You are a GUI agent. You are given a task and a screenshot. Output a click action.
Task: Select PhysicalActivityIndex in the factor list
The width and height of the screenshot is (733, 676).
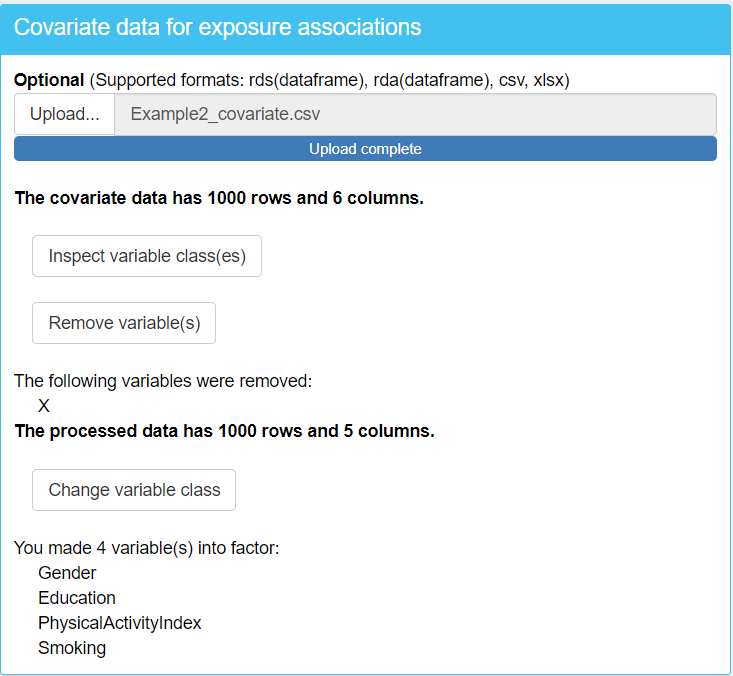120,623
